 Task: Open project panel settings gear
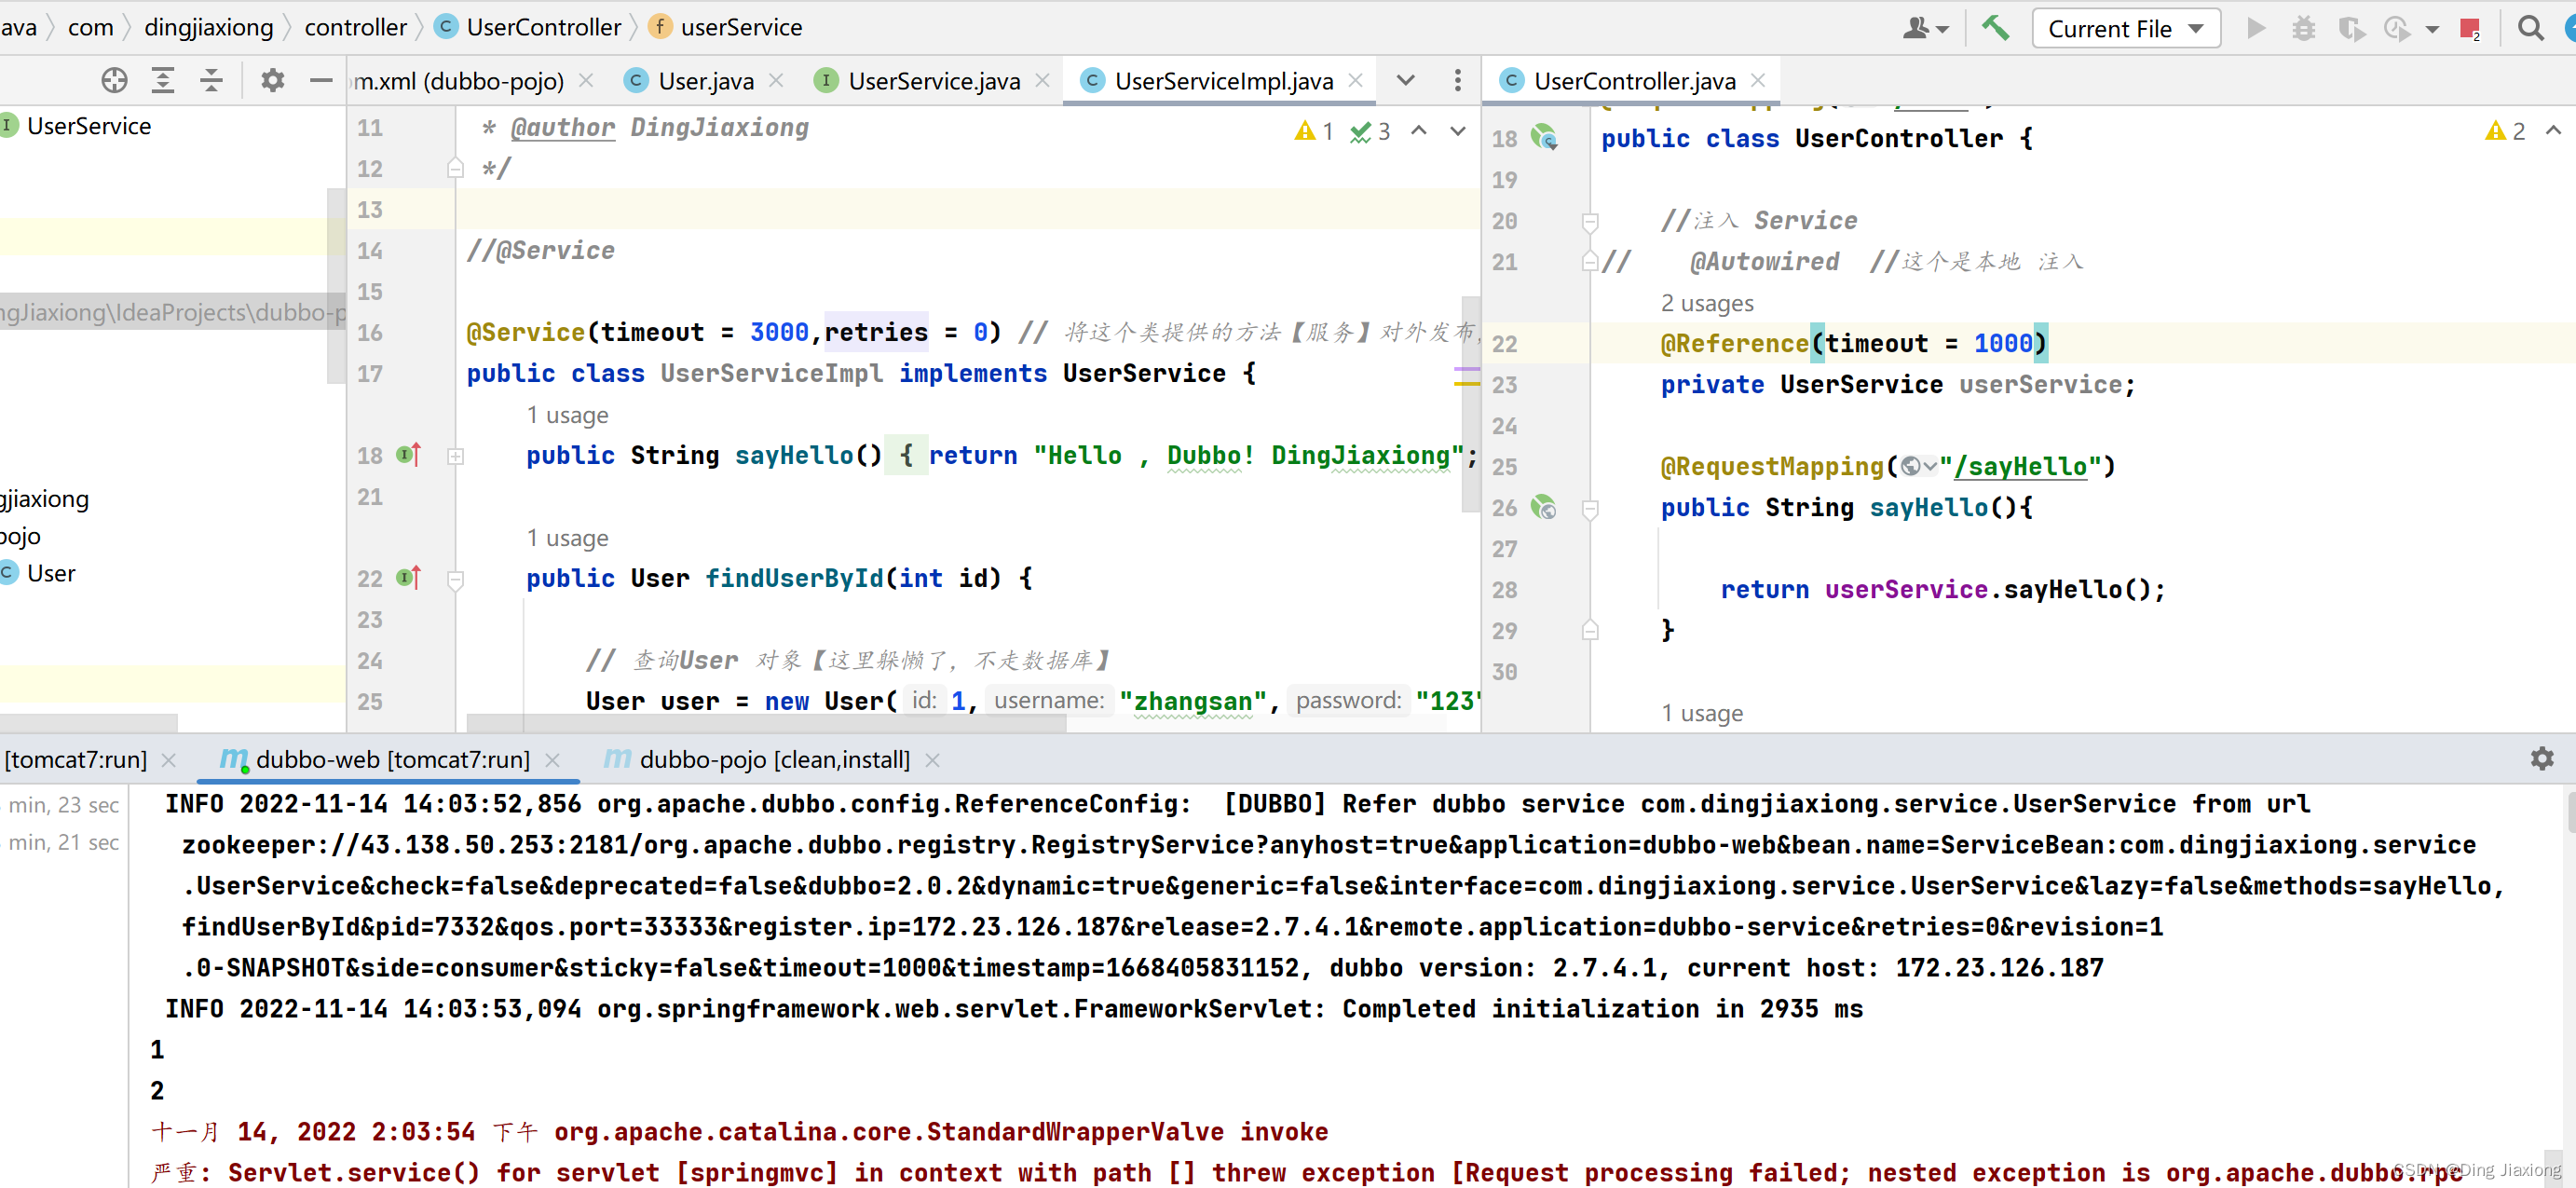[x=272, y=80]
